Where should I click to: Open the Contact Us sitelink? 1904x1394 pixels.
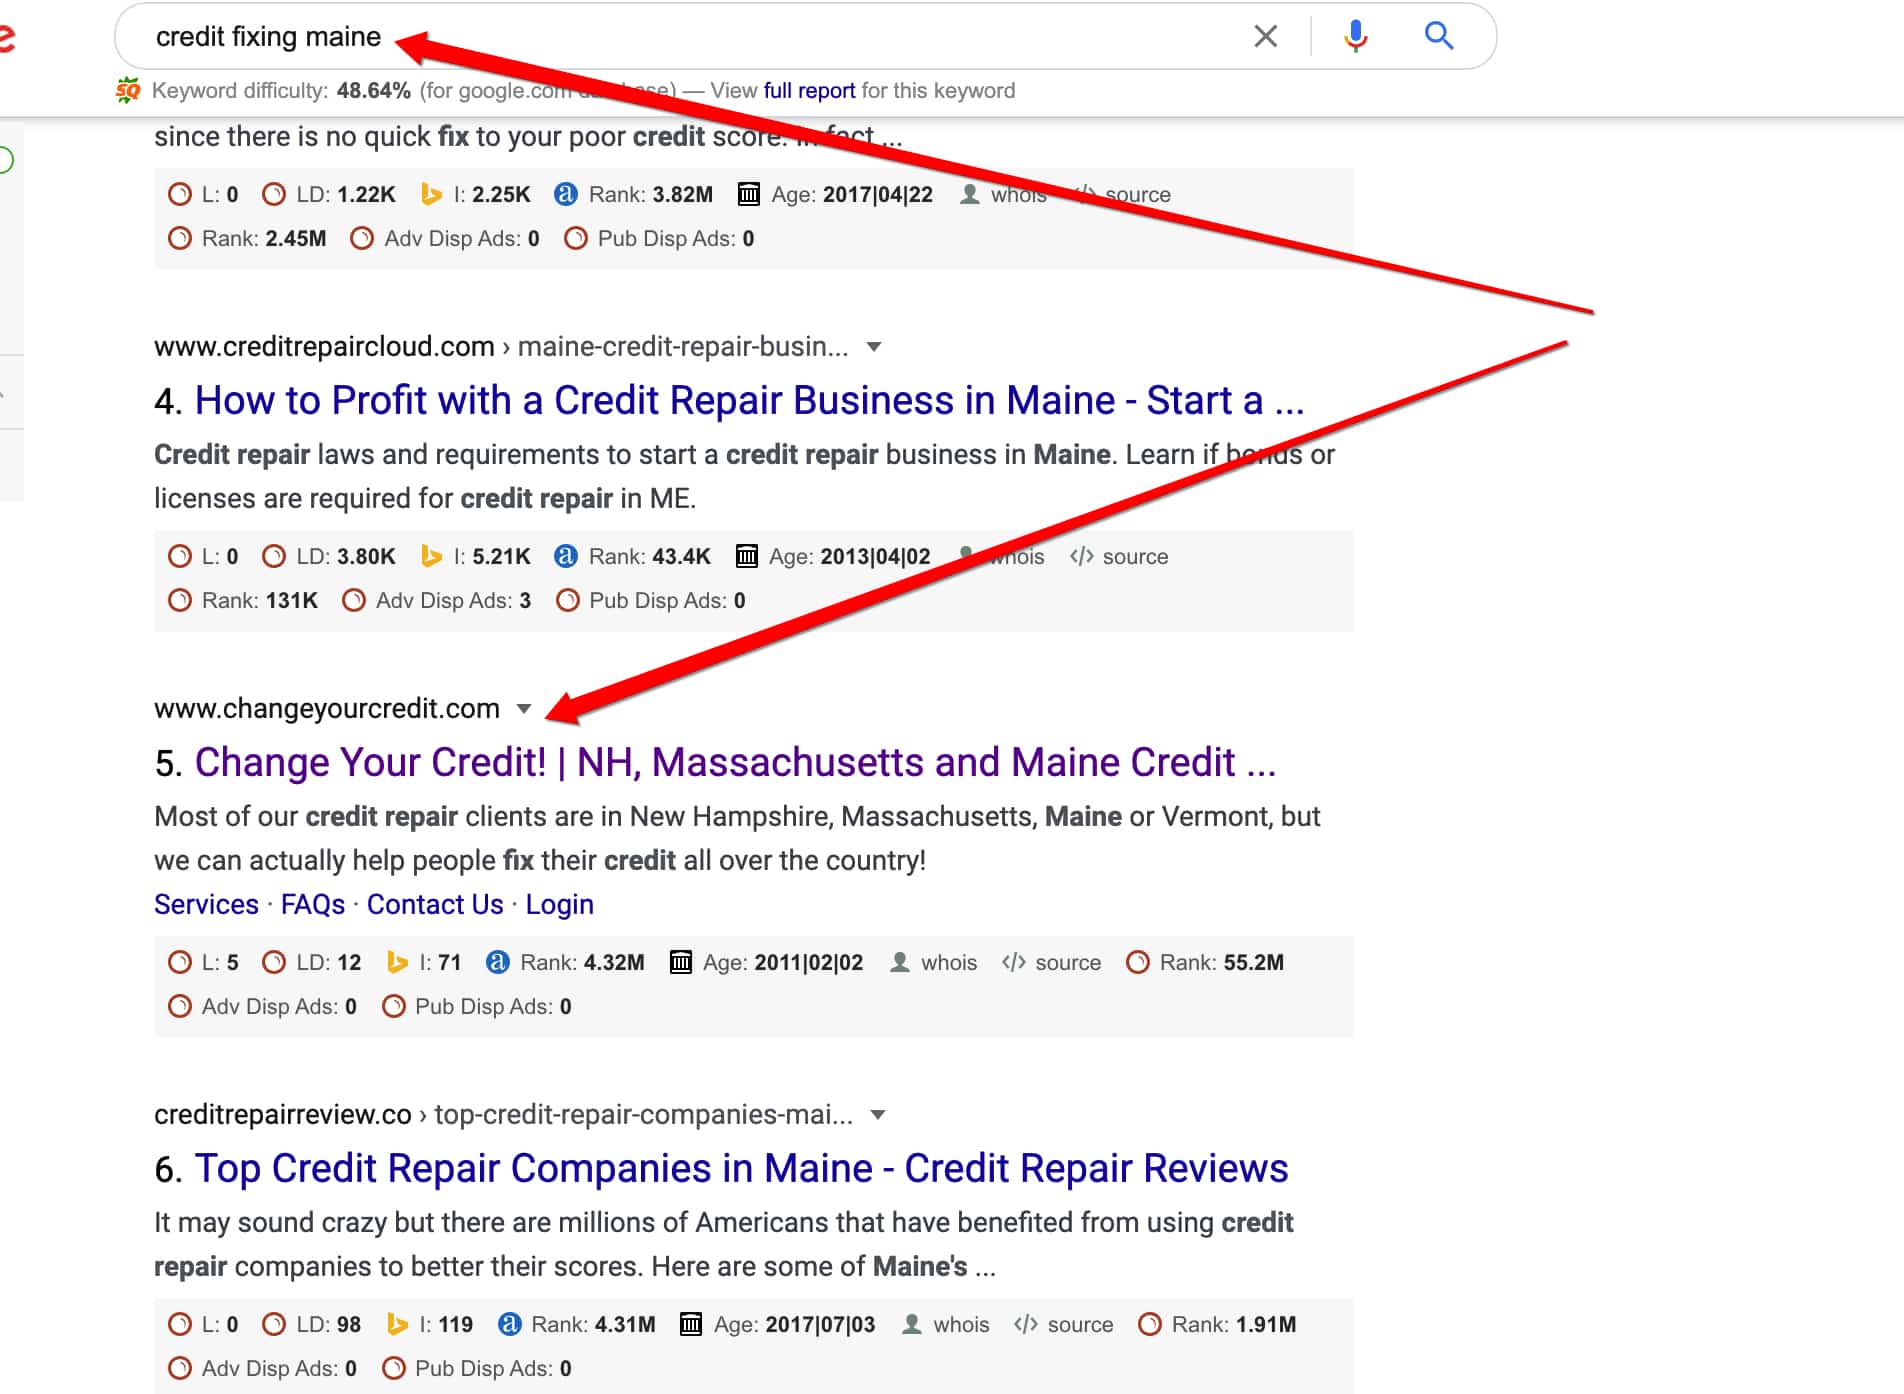(435, 905)
